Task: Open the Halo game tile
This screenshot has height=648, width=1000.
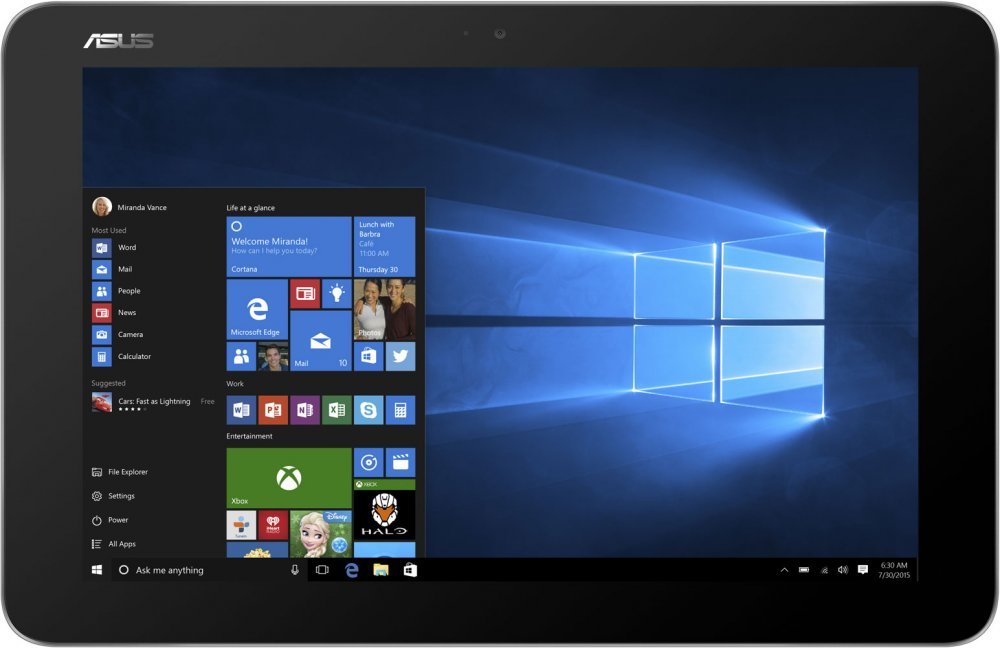Action: click(x=385, y=510)
